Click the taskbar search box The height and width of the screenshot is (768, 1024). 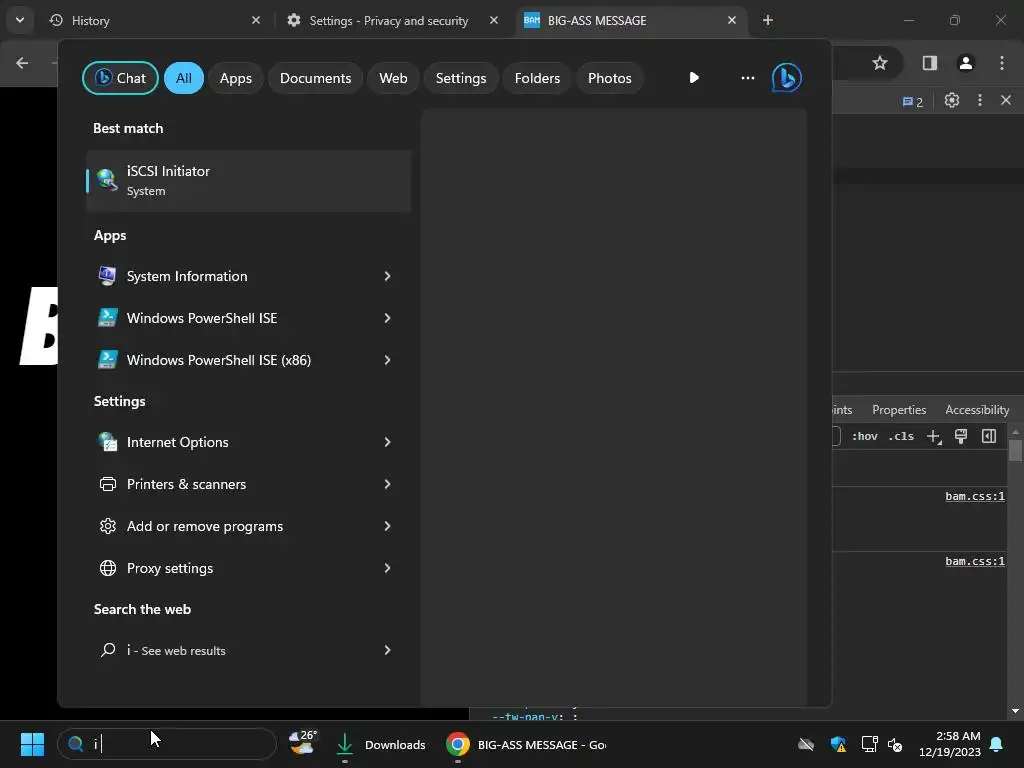(167, 744)
